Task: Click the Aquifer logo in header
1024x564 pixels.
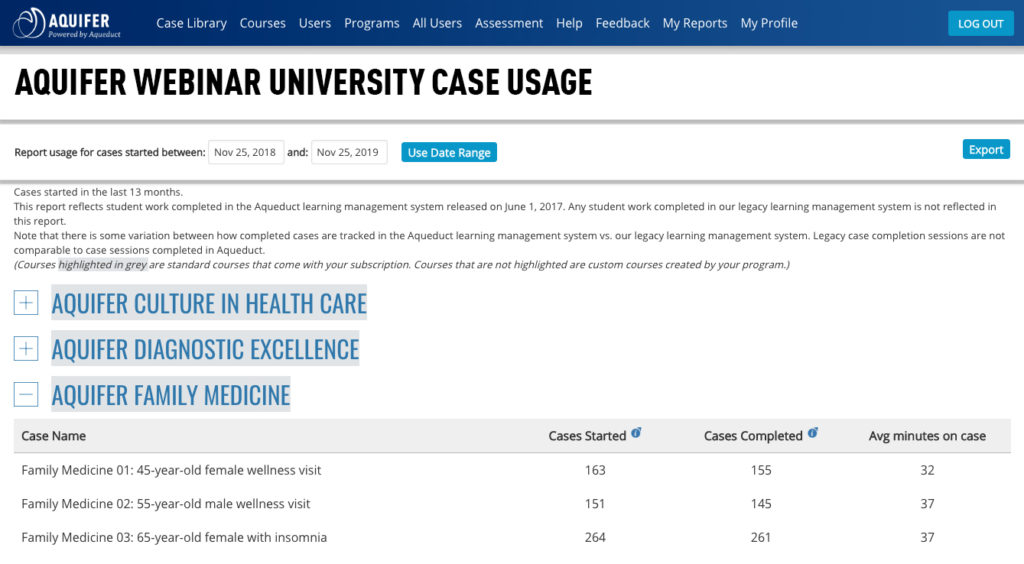Action: pos(67,24)
